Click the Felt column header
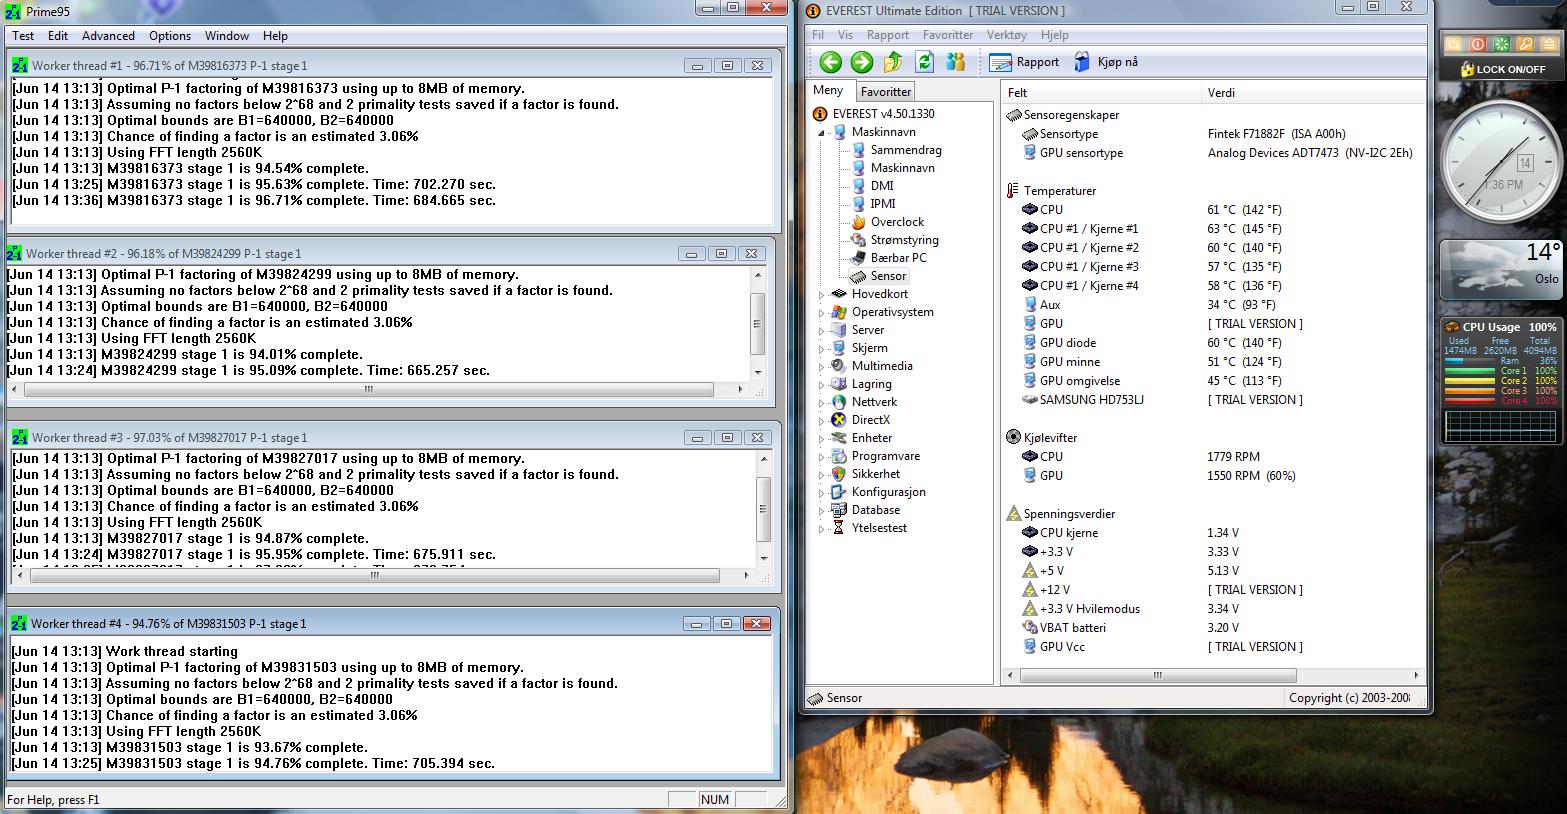This screenshot has width=1567, height=814. (1101, 92)
